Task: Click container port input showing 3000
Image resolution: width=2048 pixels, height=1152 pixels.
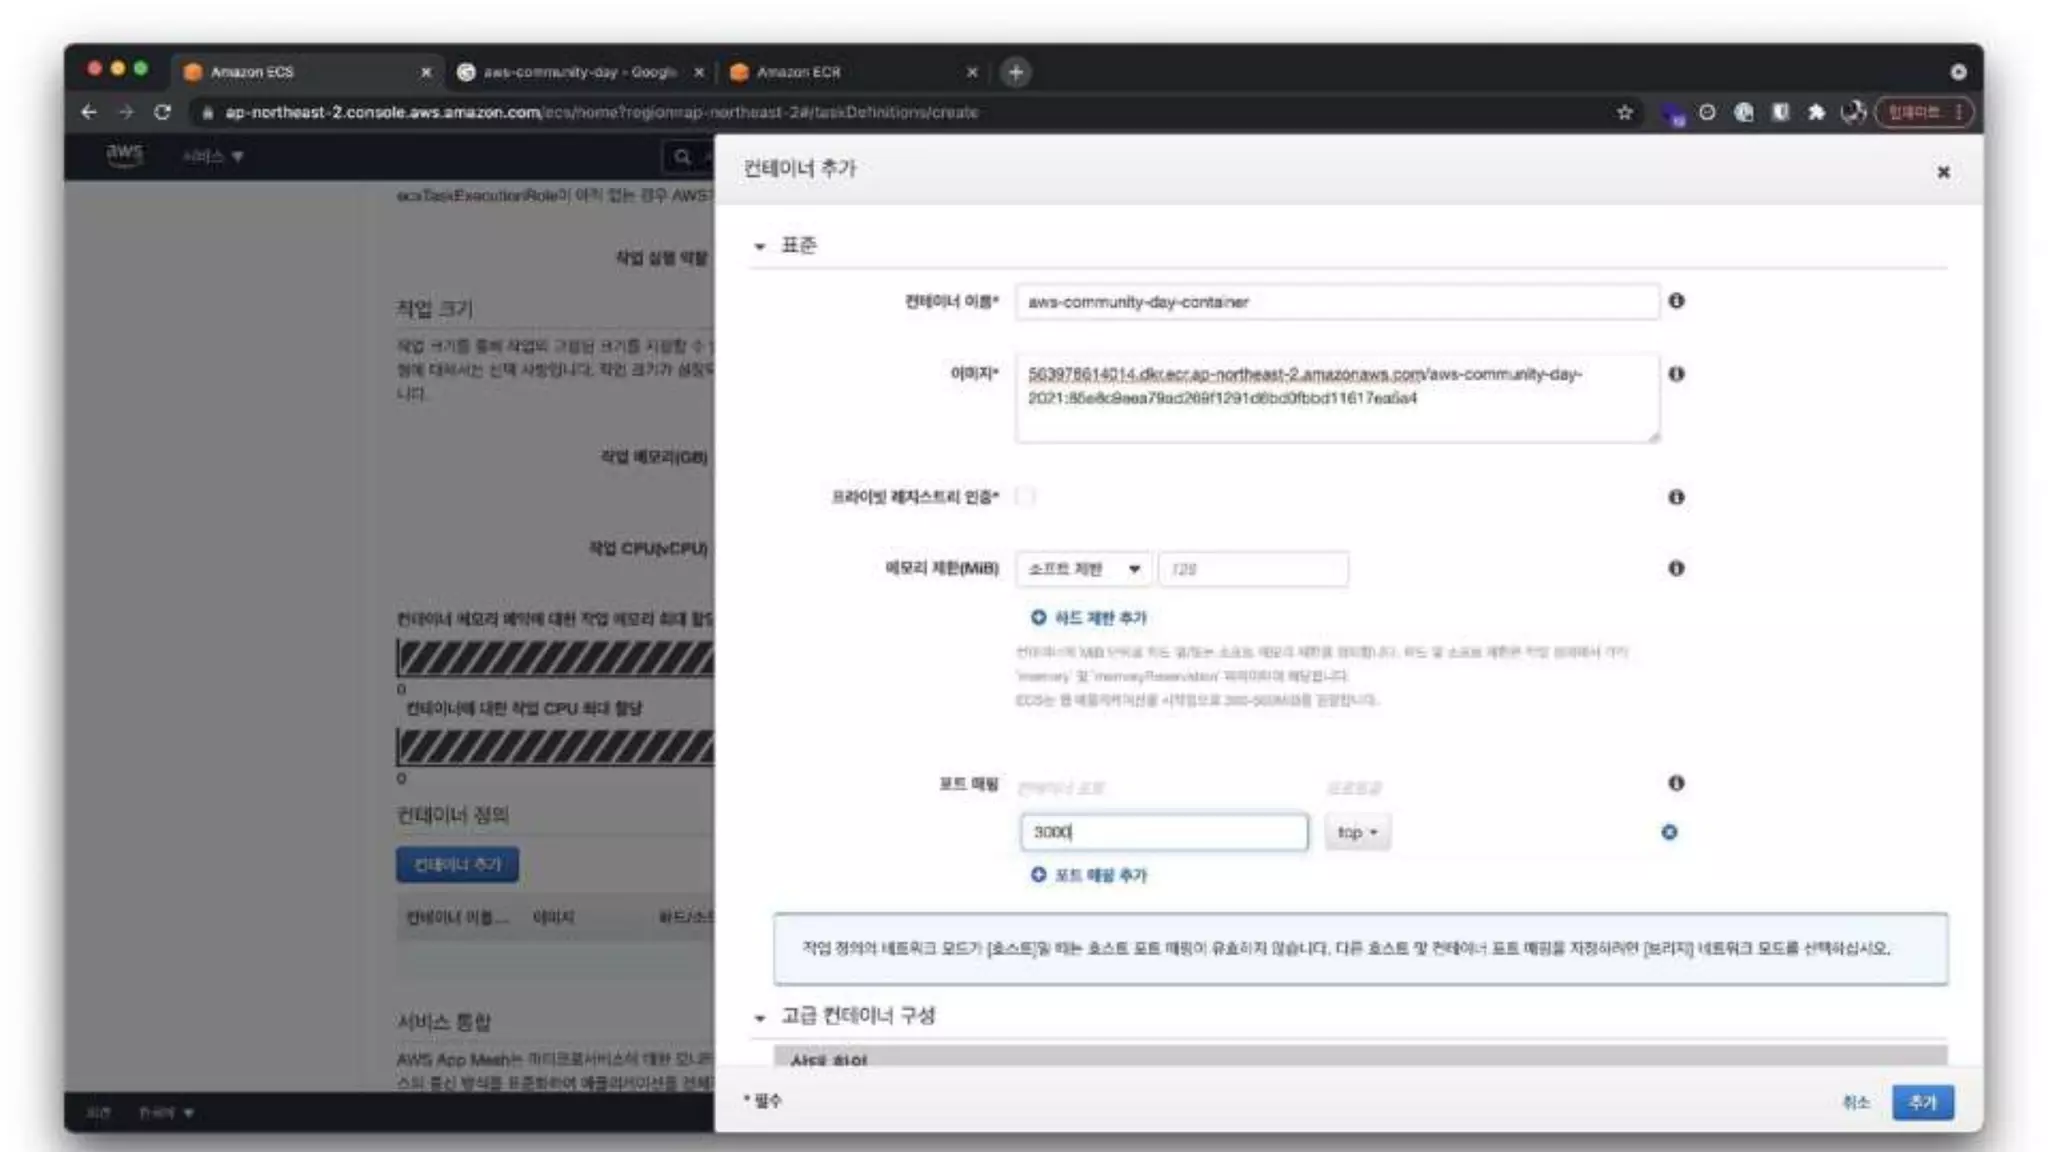Action: tap(1163, 832)
